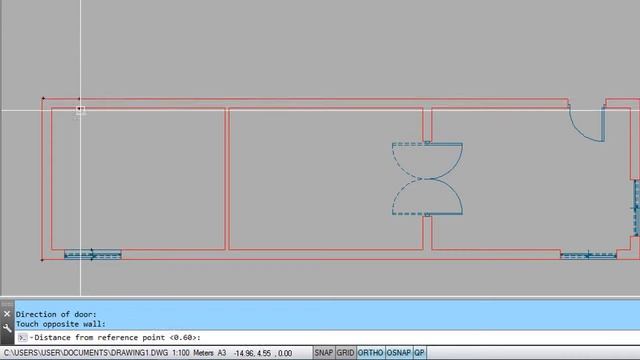Toggle the QP quick properties button

(420, 353)
